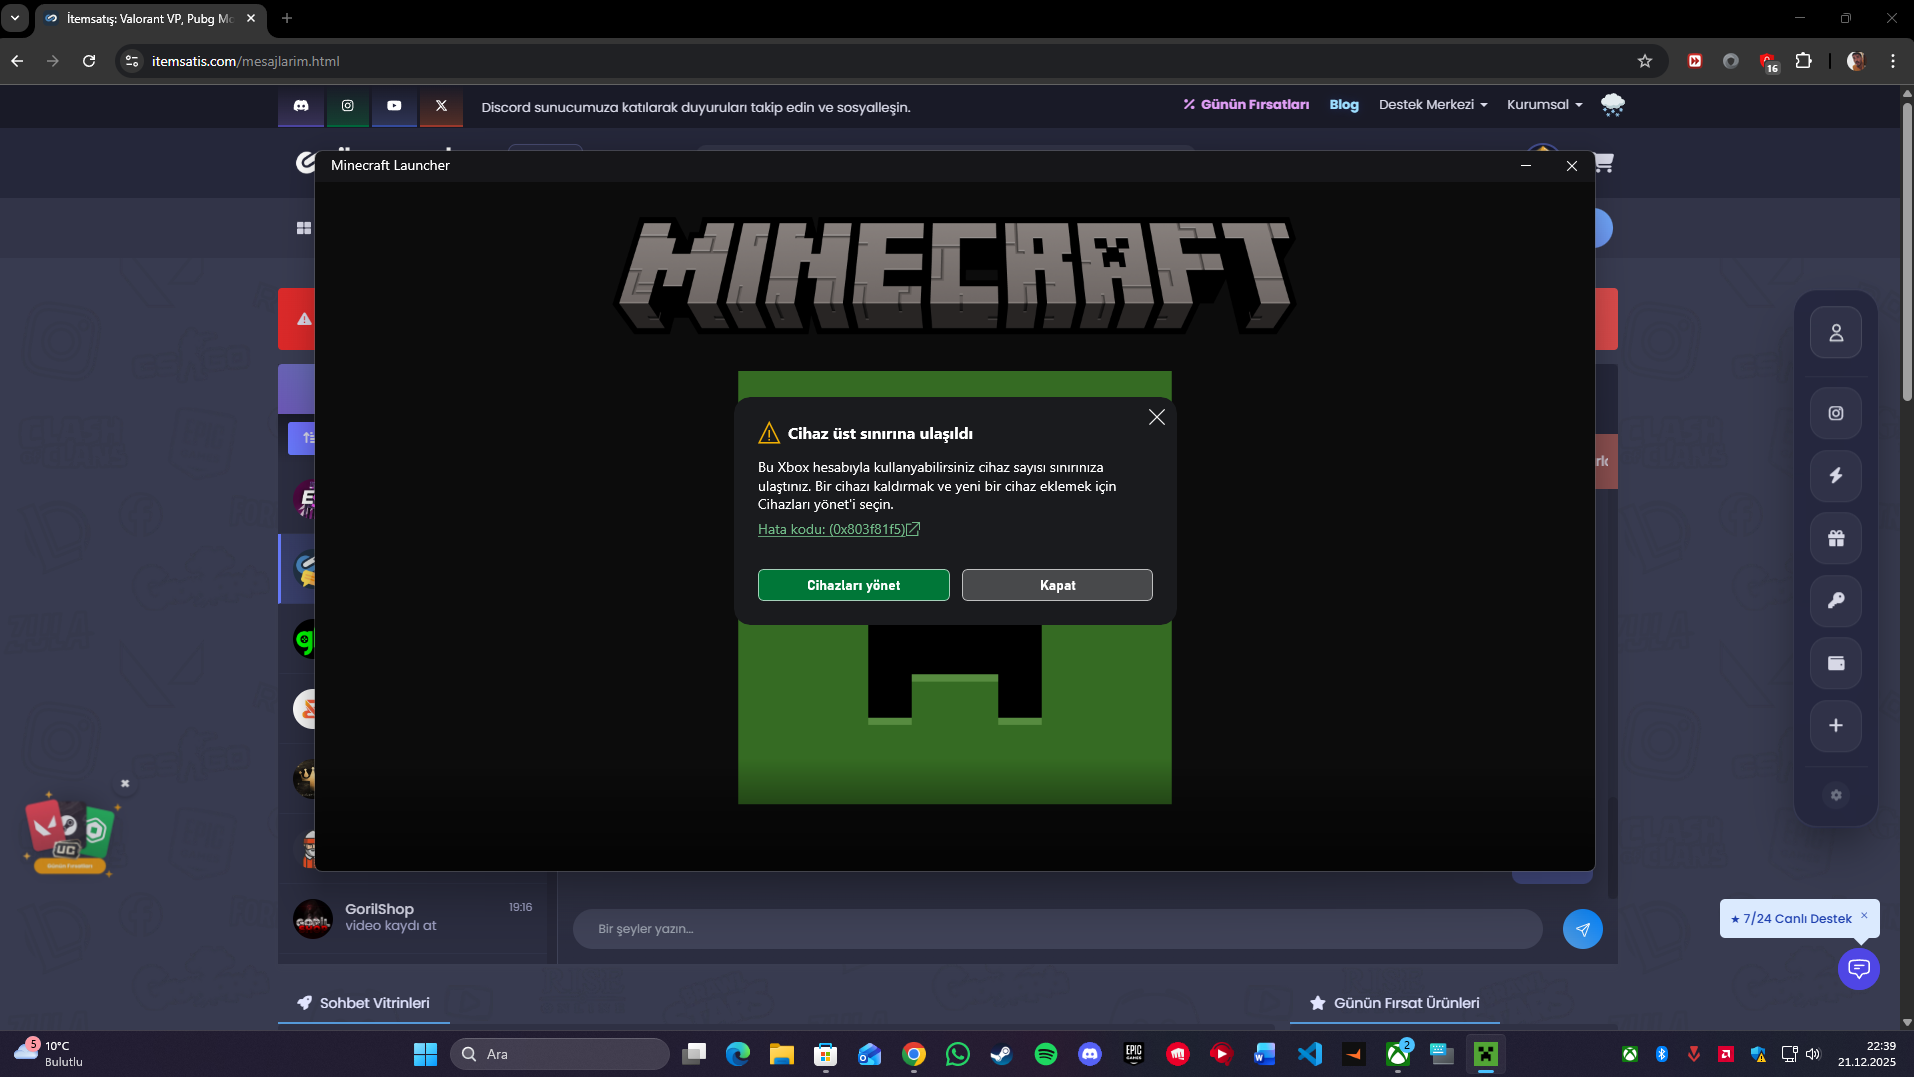Close the 7/24 Canlı Destek tooltip
The image size is (1914, 1077).
pyautogui.click(x=1864, y=915)
